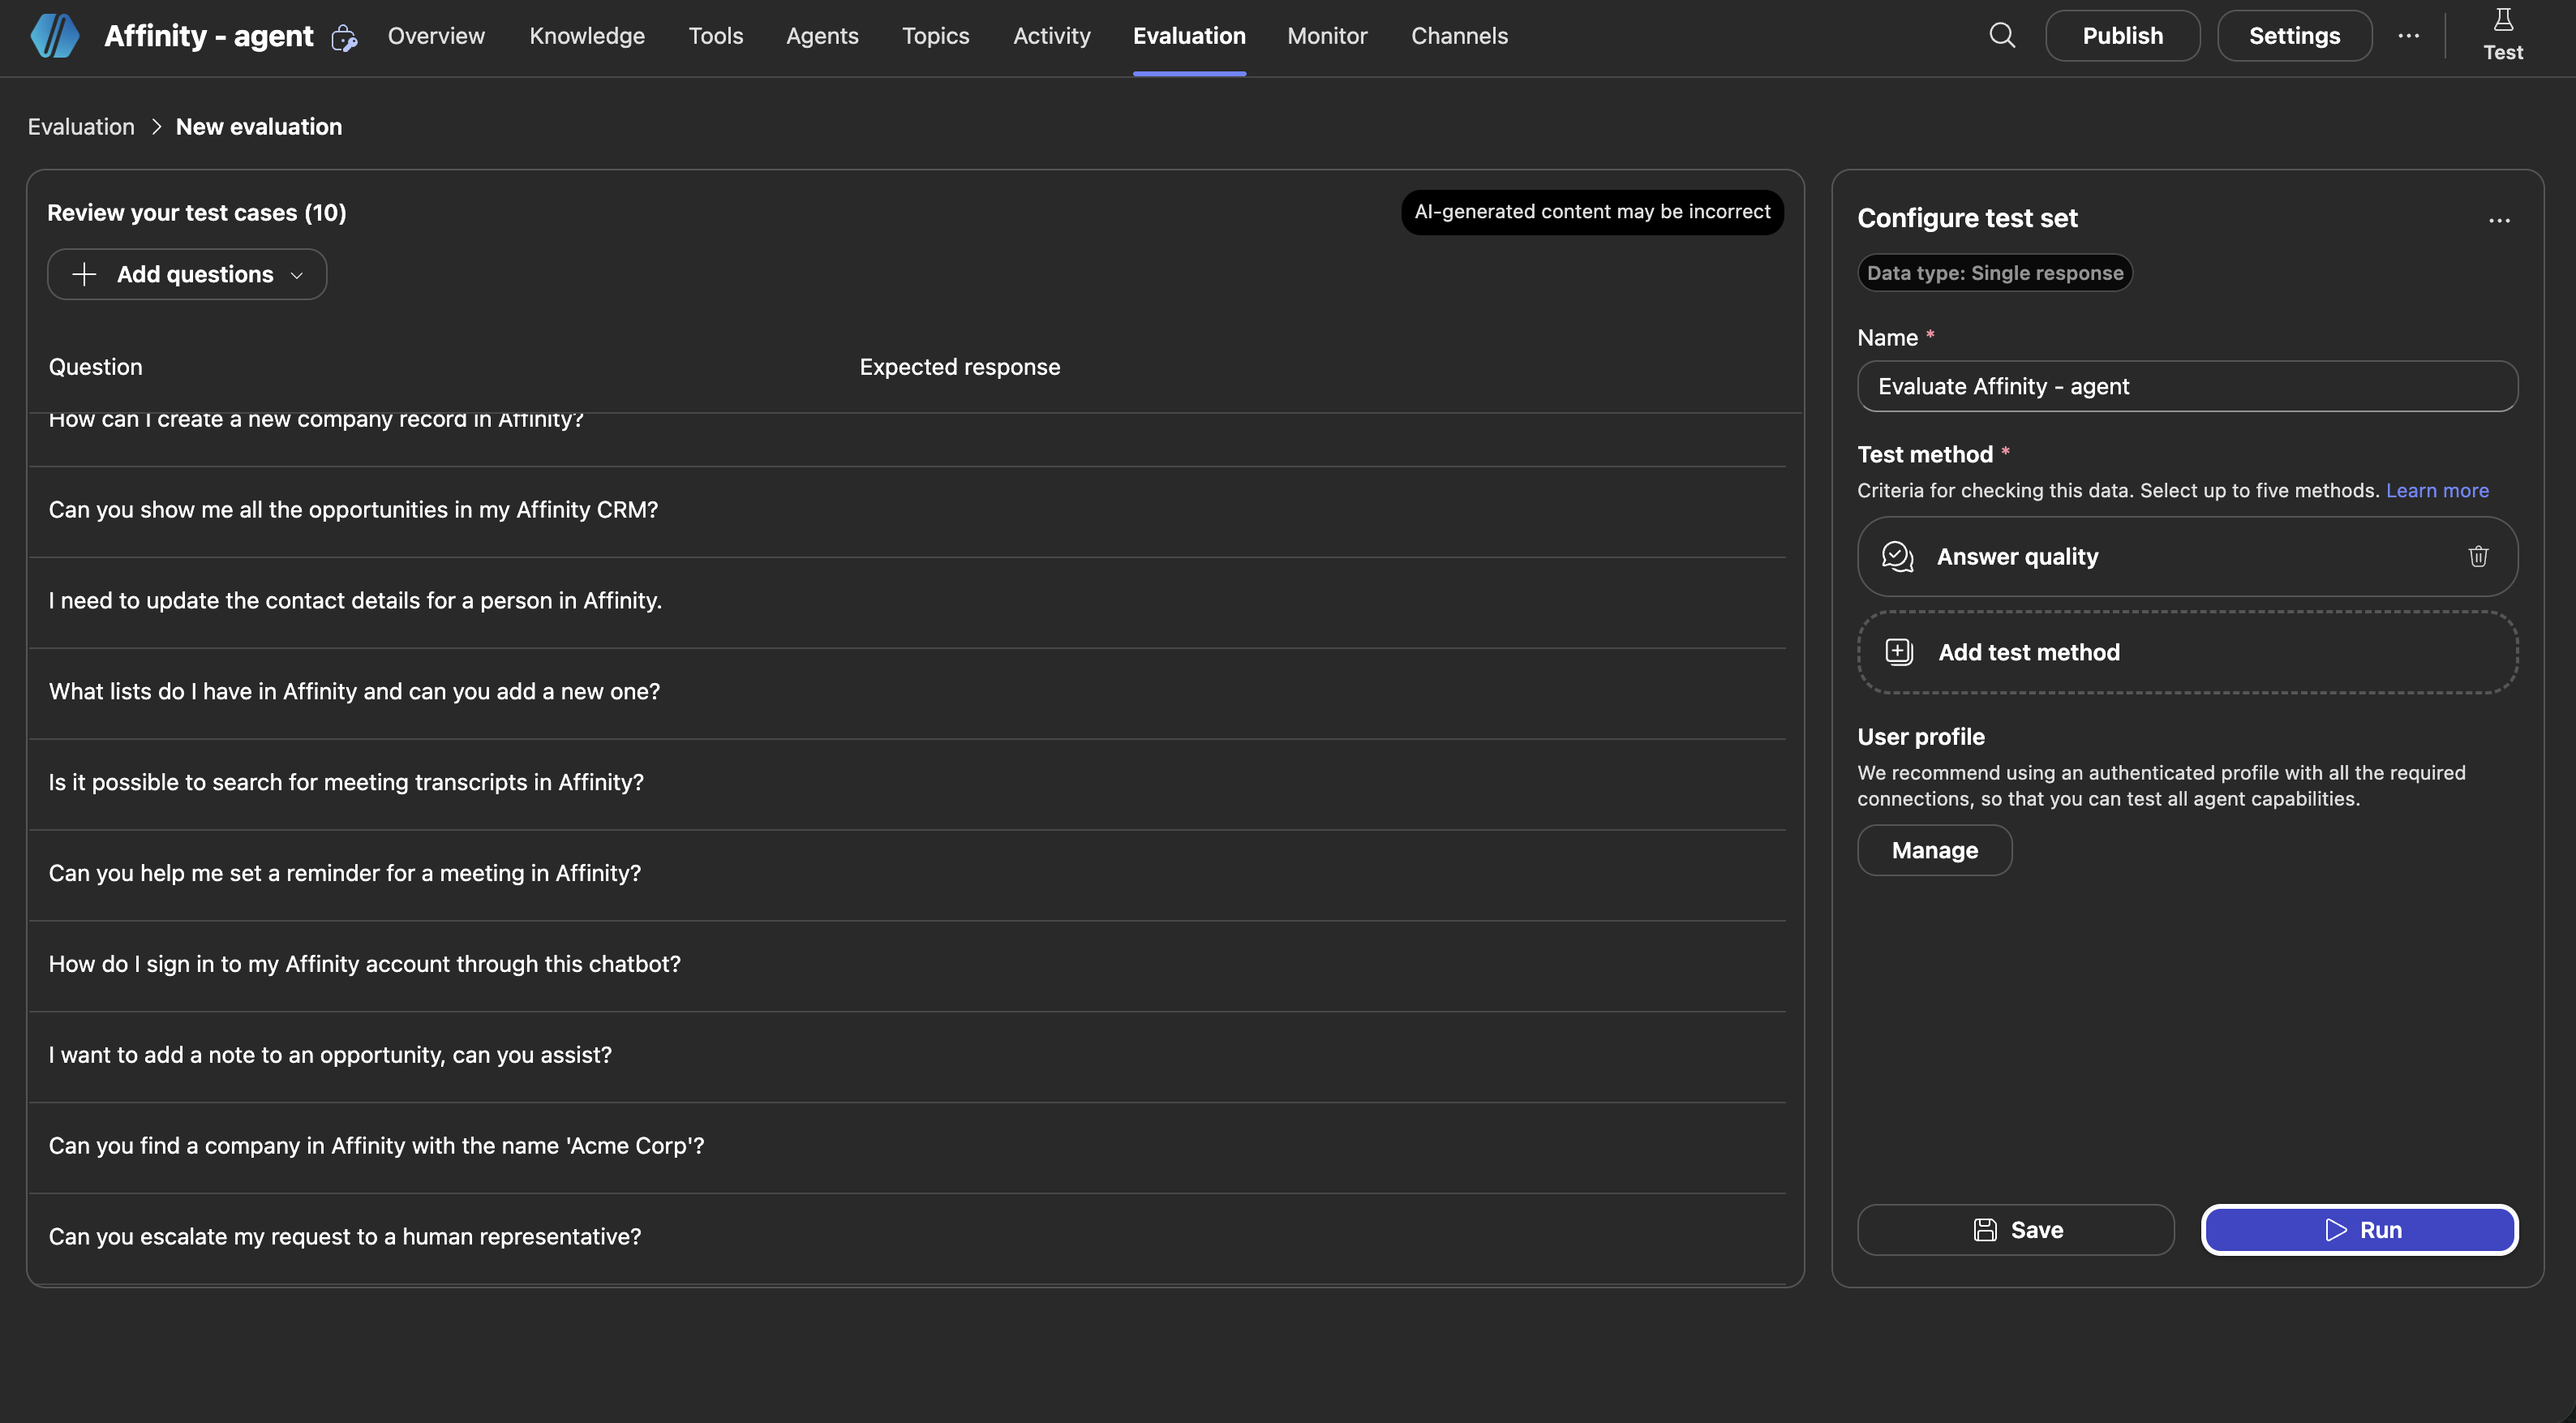Click the Add test method plus icon
The image size is (2576, 1423).
point(1899,652)
